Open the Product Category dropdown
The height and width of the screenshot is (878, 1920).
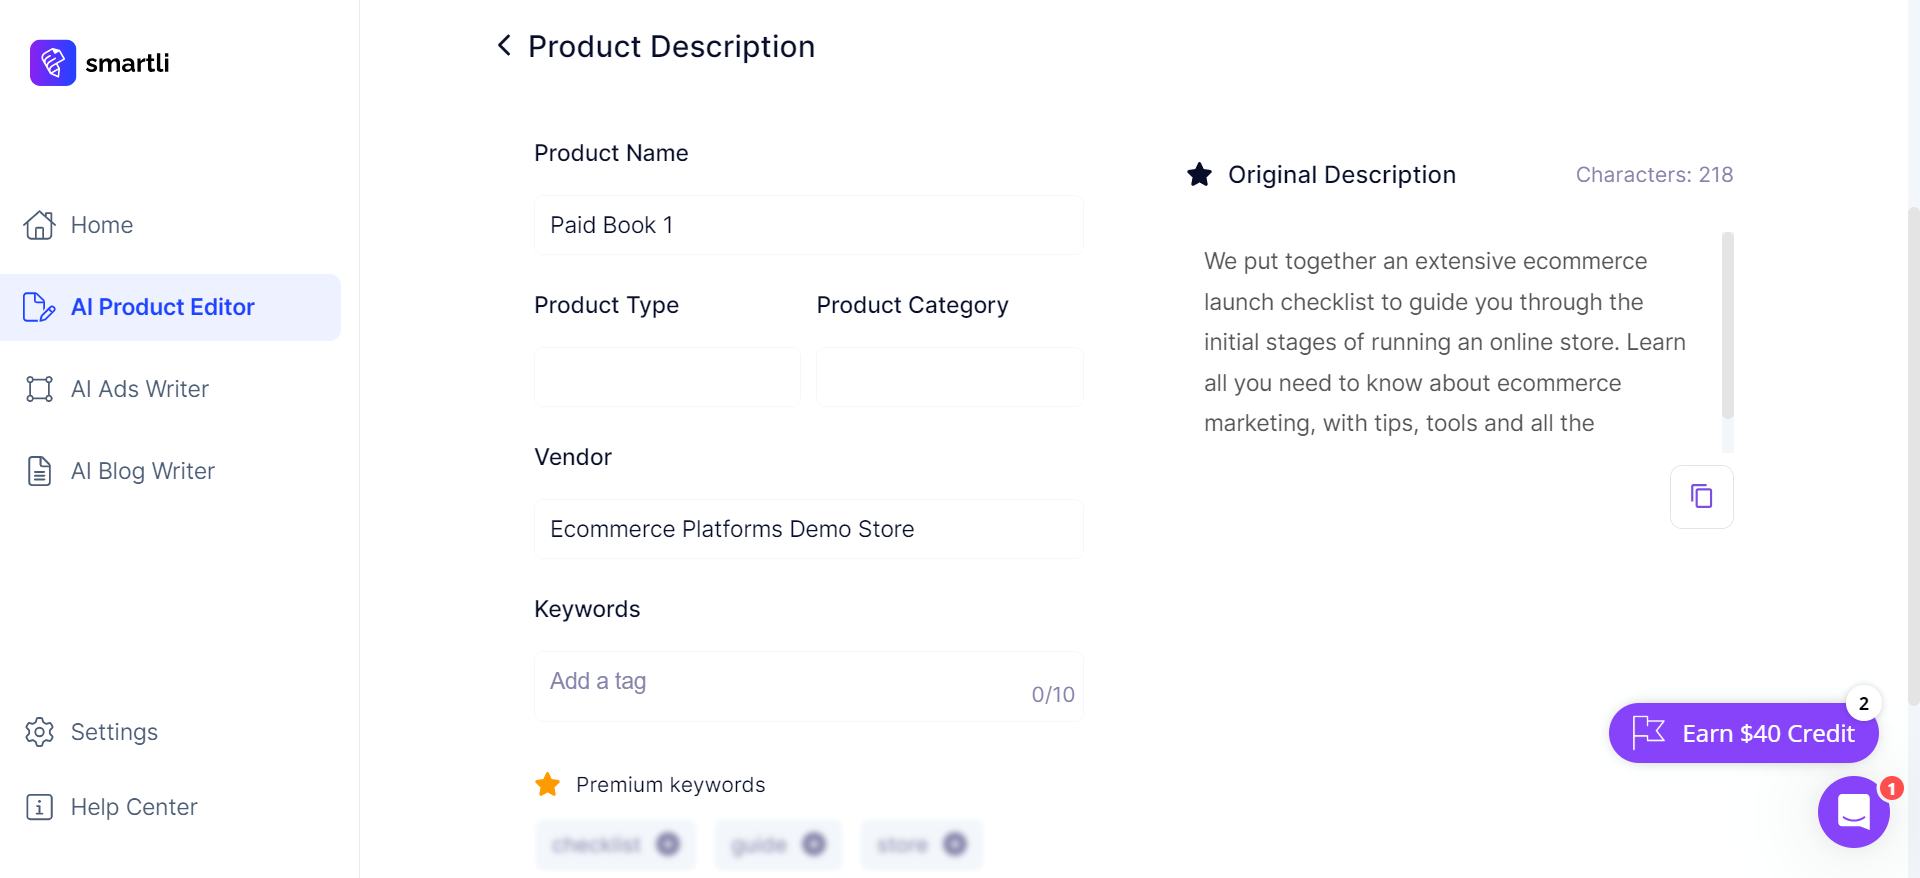(949, 377)
